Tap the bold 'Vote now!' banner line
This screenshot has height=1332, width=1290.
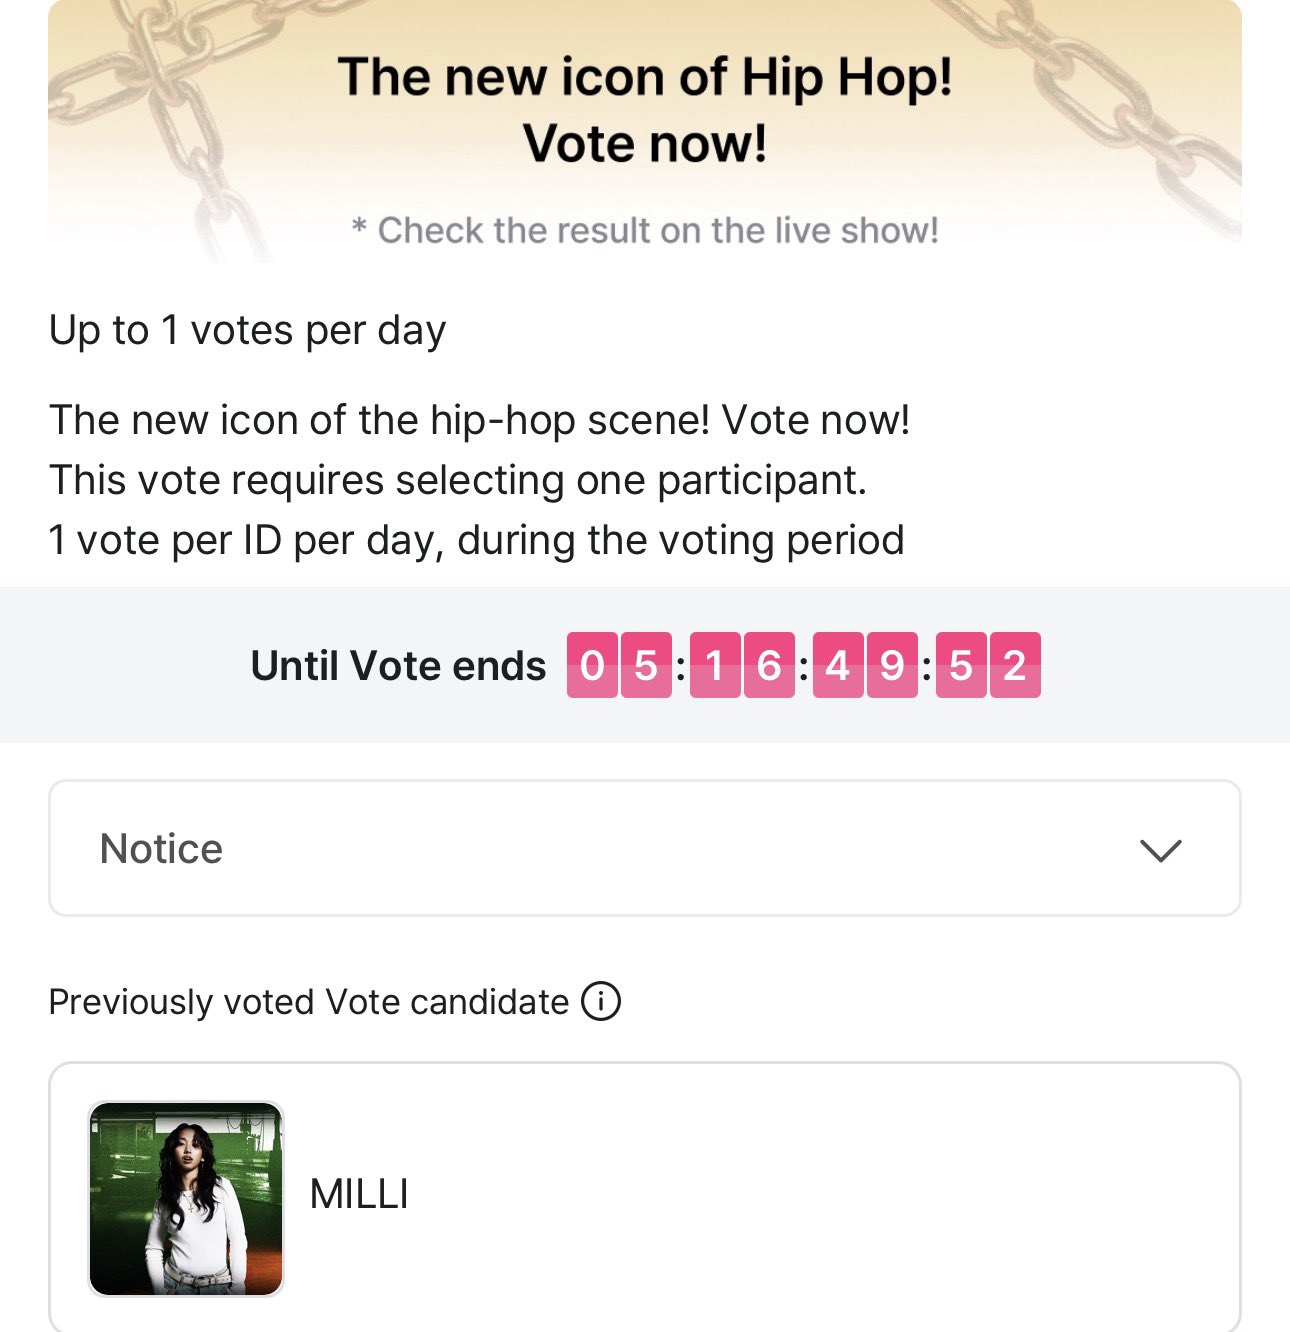[x=645, y=143]
